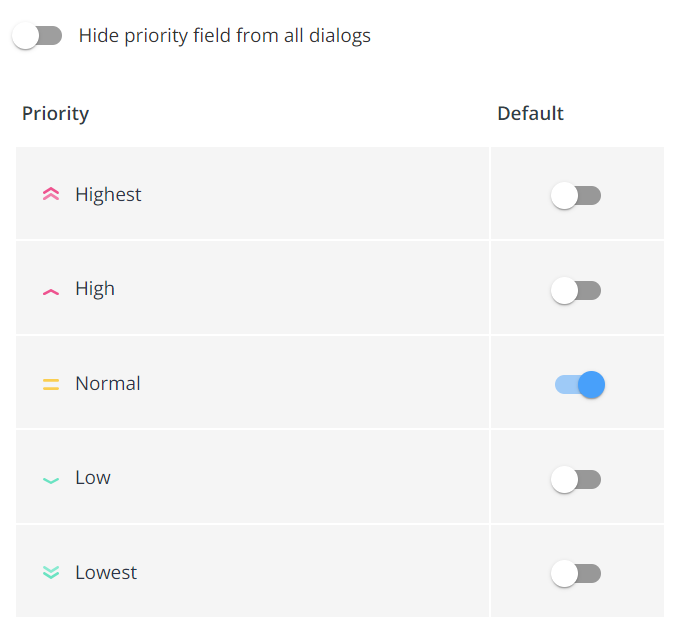
Task: Click the Lowest priority double-down icon
Action: click(51, 572)
